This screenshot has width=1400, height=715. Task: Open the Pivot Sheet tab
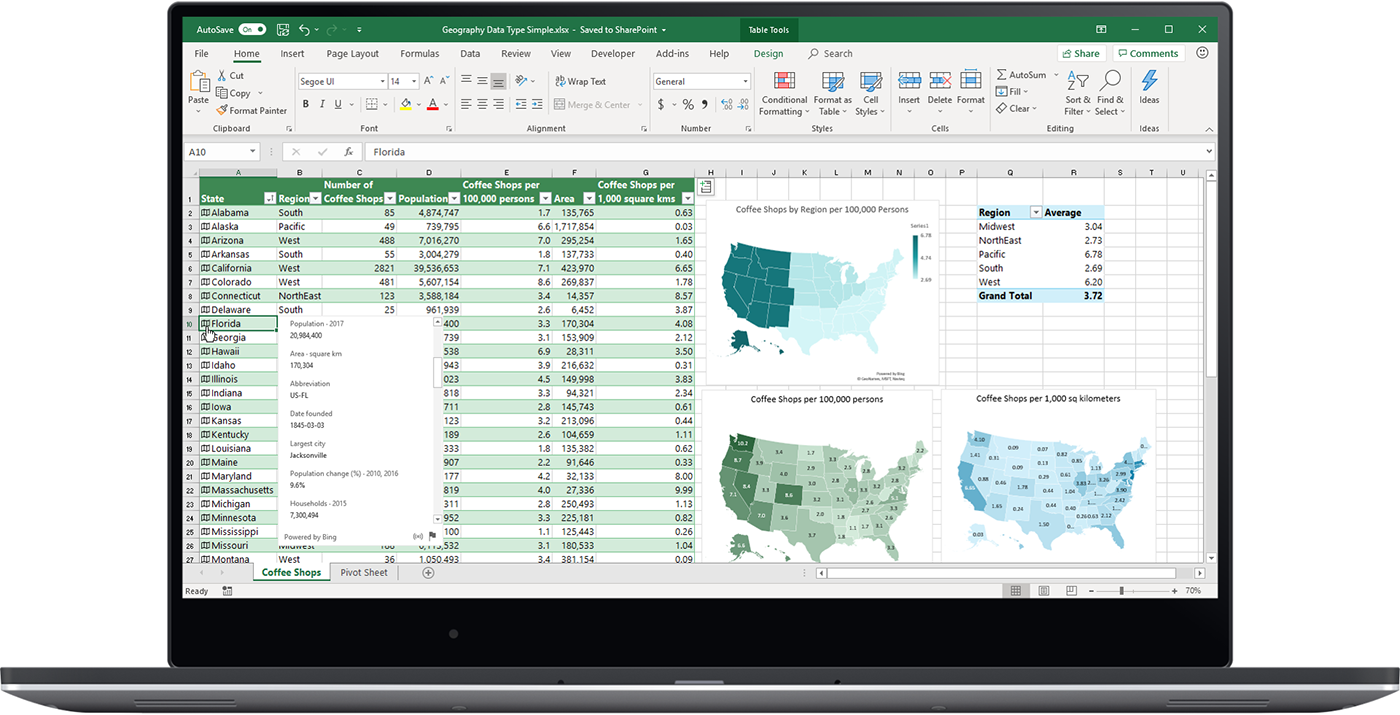(x=363, y=572)
